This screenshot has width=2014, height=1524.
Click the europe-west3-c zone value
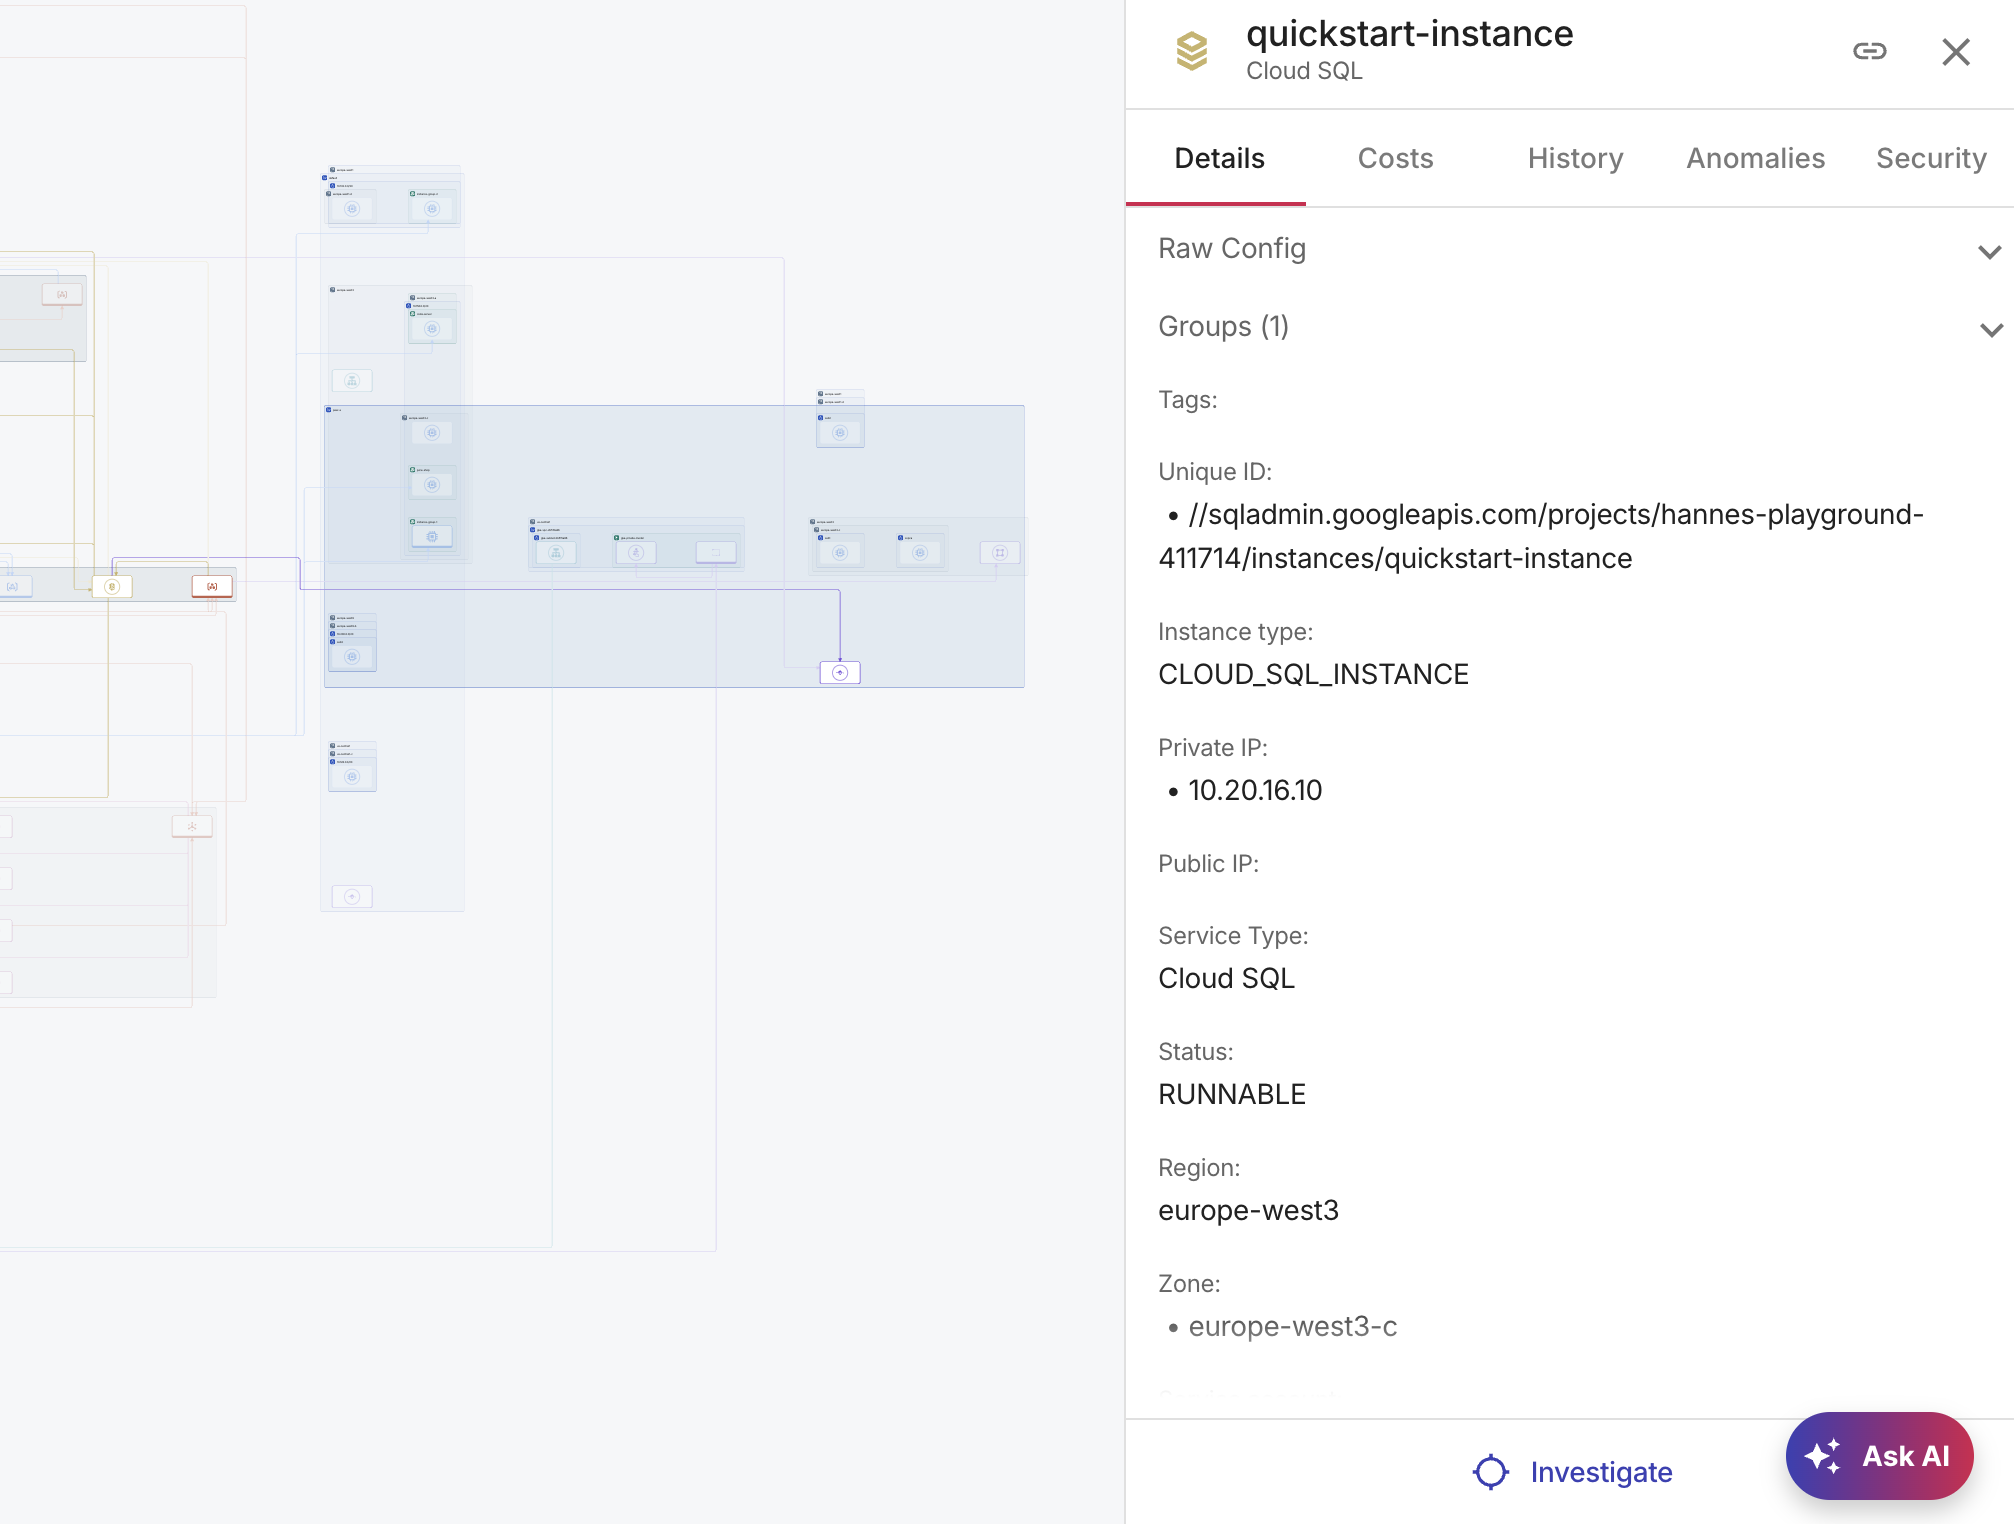tap(1292, 1327)
